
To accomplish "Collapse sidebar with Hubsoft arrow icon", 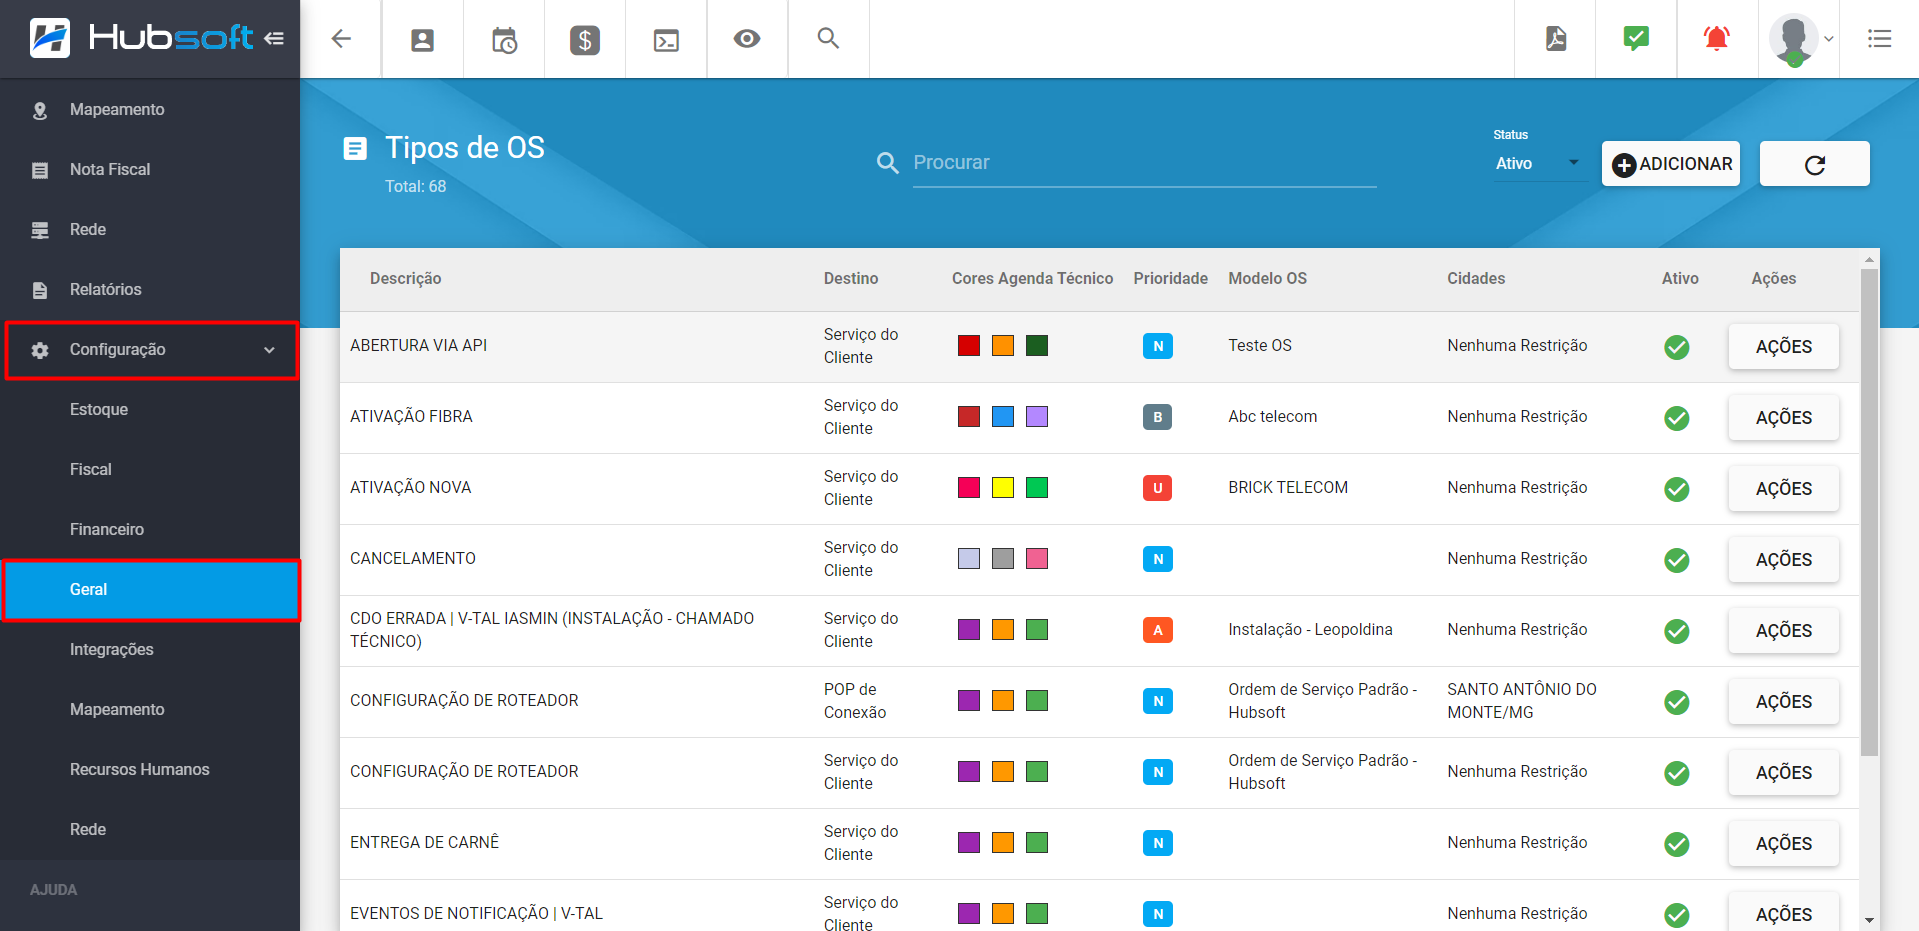I will pyautogui.click(x=274, y=38).
